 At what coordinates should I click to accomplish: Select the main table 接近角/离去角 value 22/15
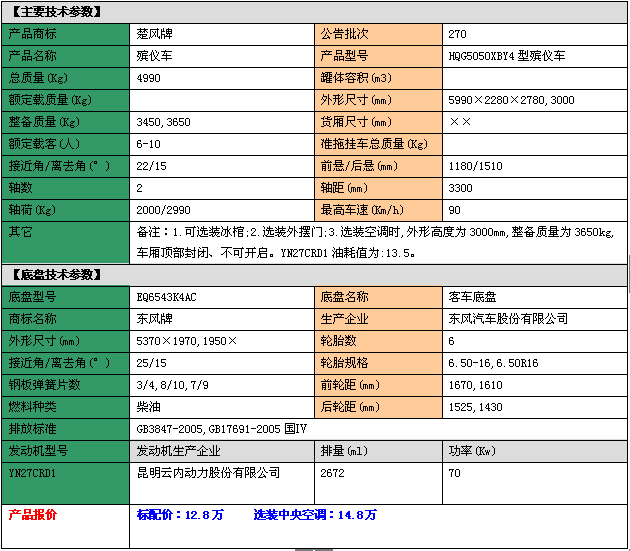[x=151, y=166]
